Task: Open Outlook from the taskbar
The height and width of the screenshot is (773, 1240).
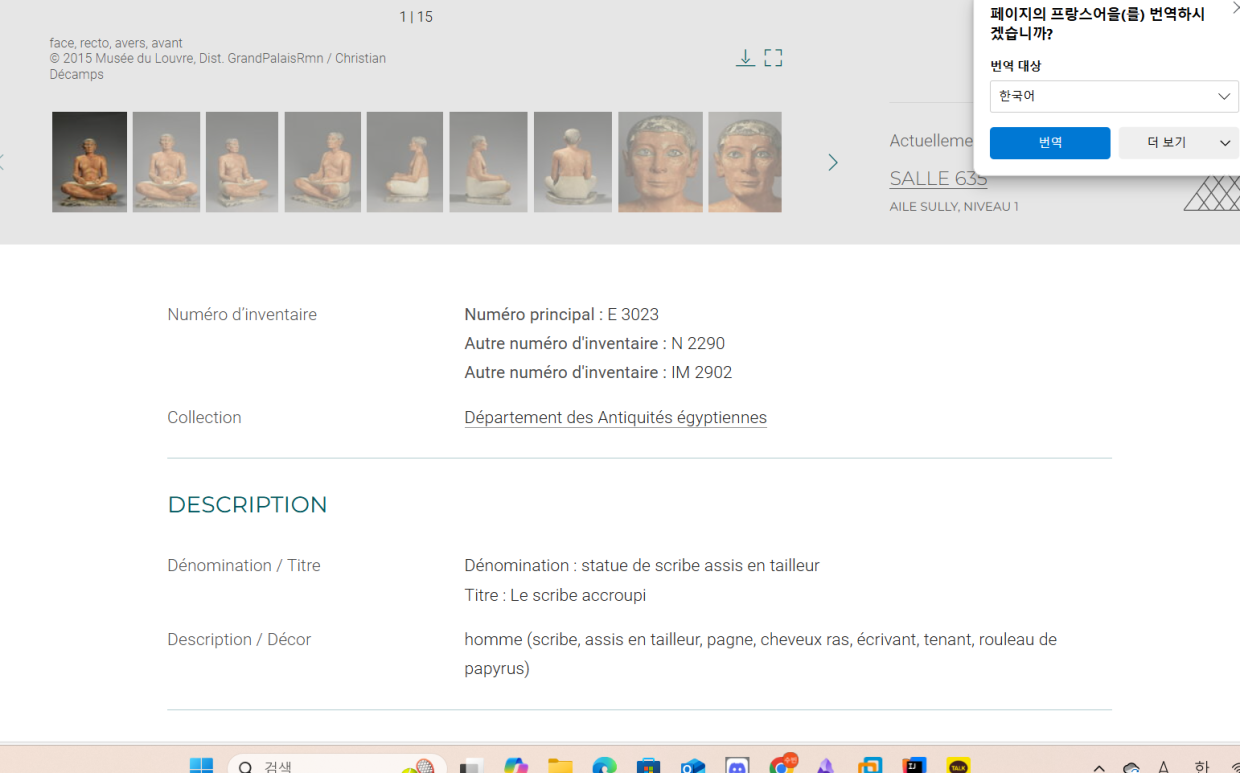Action: 693,766
